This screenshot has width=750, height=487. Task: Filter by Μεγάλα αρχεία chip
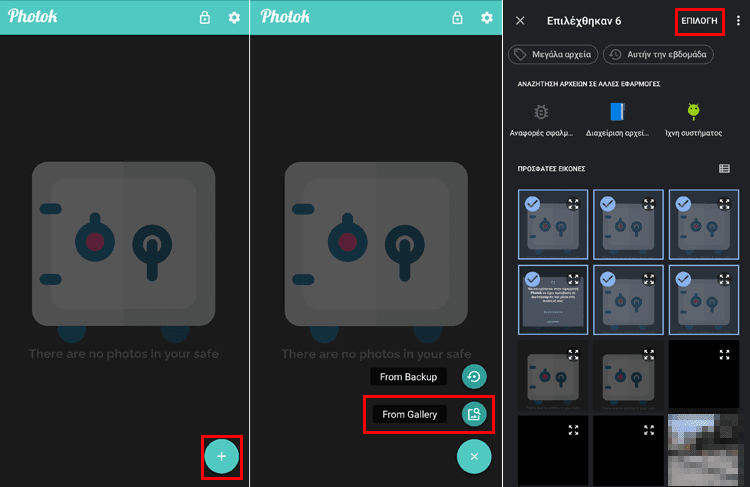(553, 55)
